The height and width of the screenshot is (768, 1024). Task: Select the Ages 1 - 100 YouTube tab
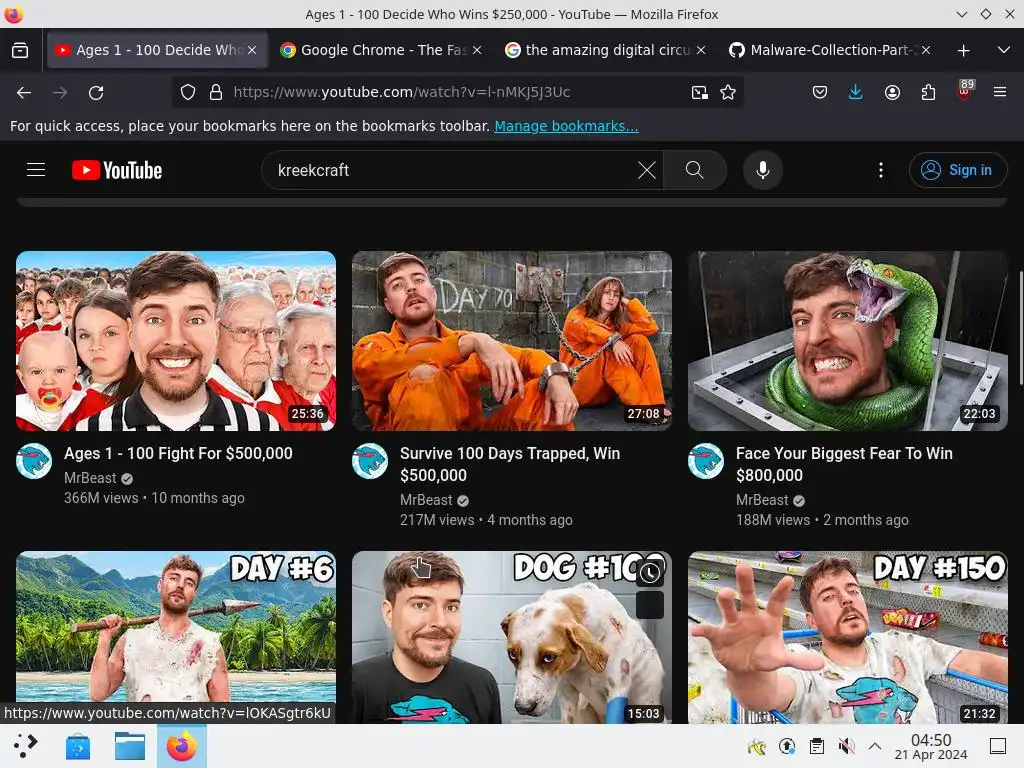click(x=157, y=50)
